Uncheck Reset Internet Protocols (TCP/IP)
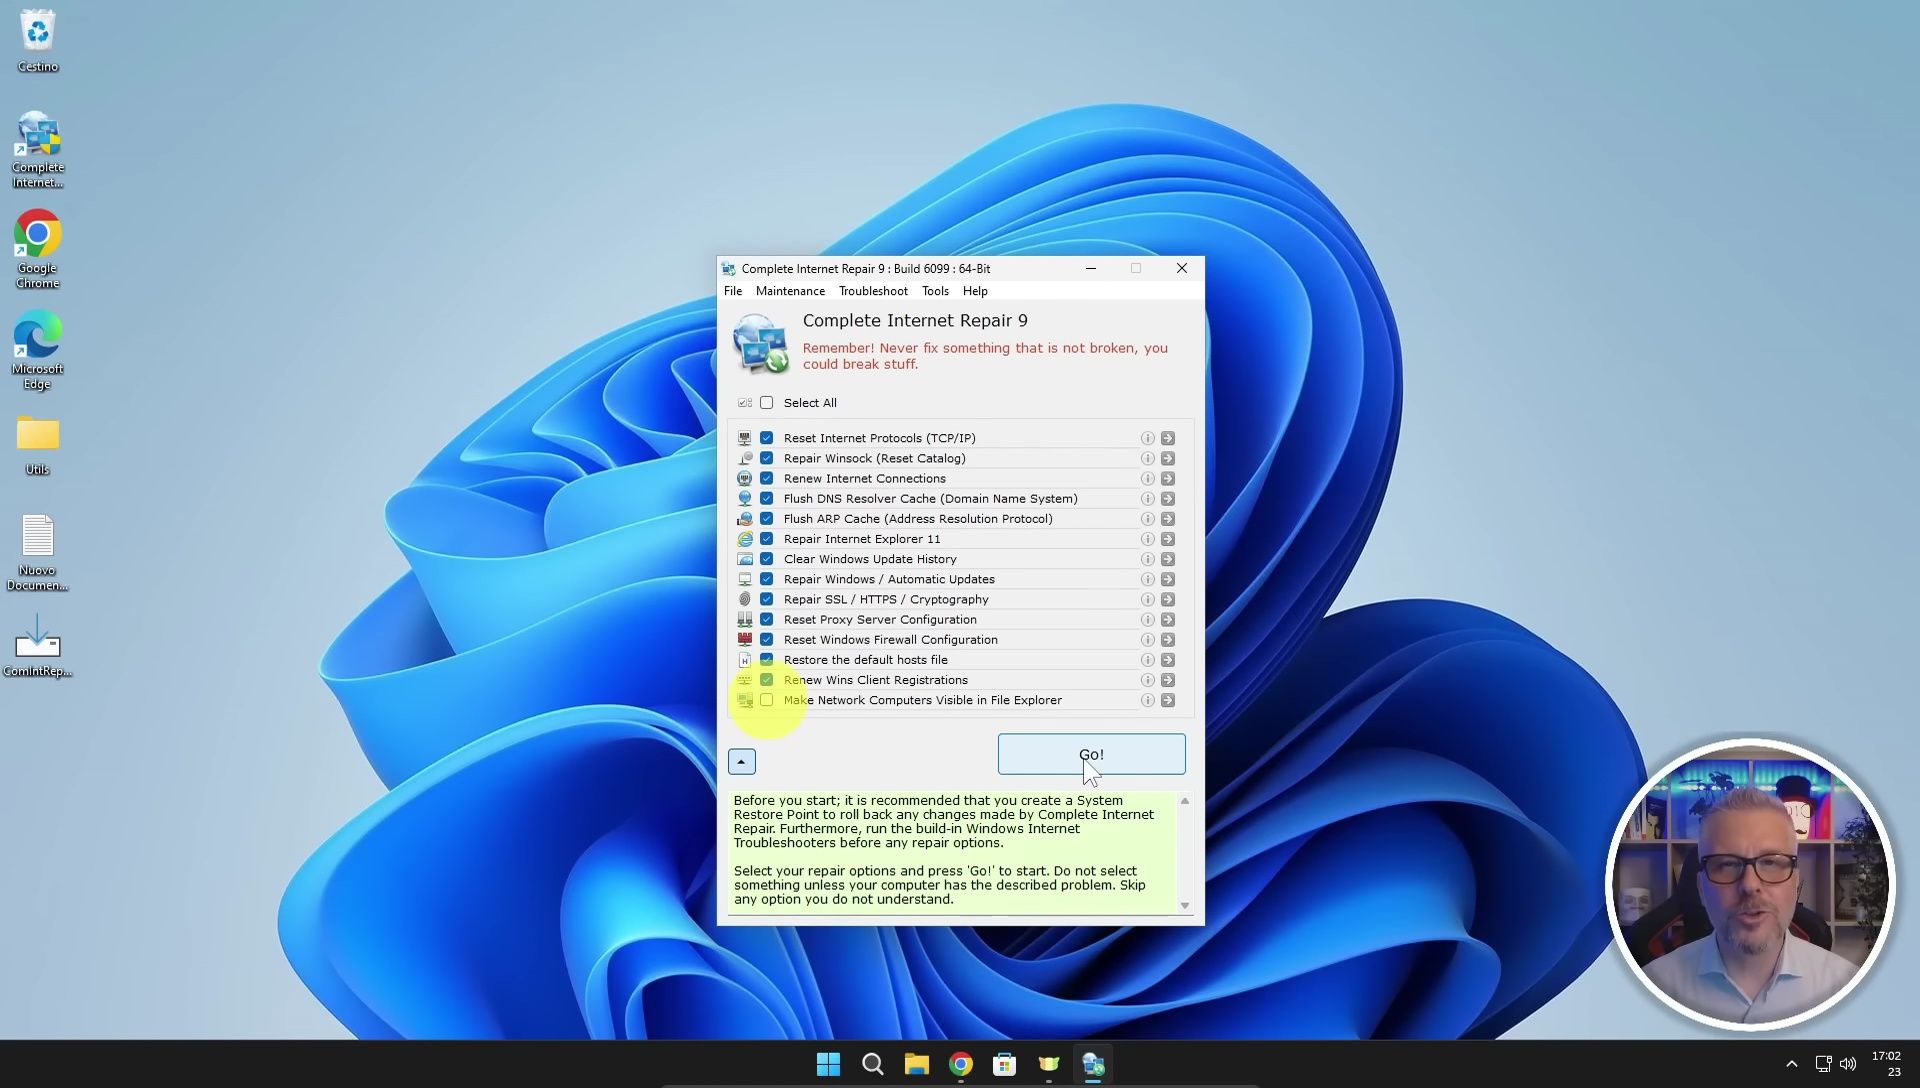Image resolution: width=1920 pixels, height=1088 pixels. coord(766,438)
